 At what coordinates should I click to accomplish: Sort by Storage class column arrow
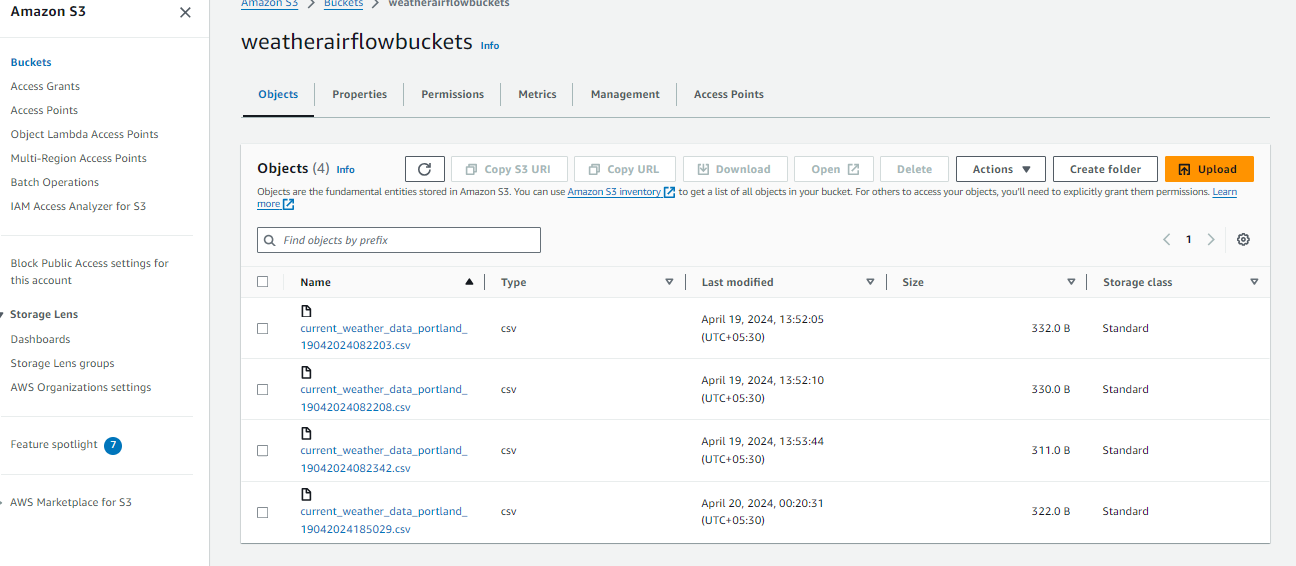(1254, 282)
